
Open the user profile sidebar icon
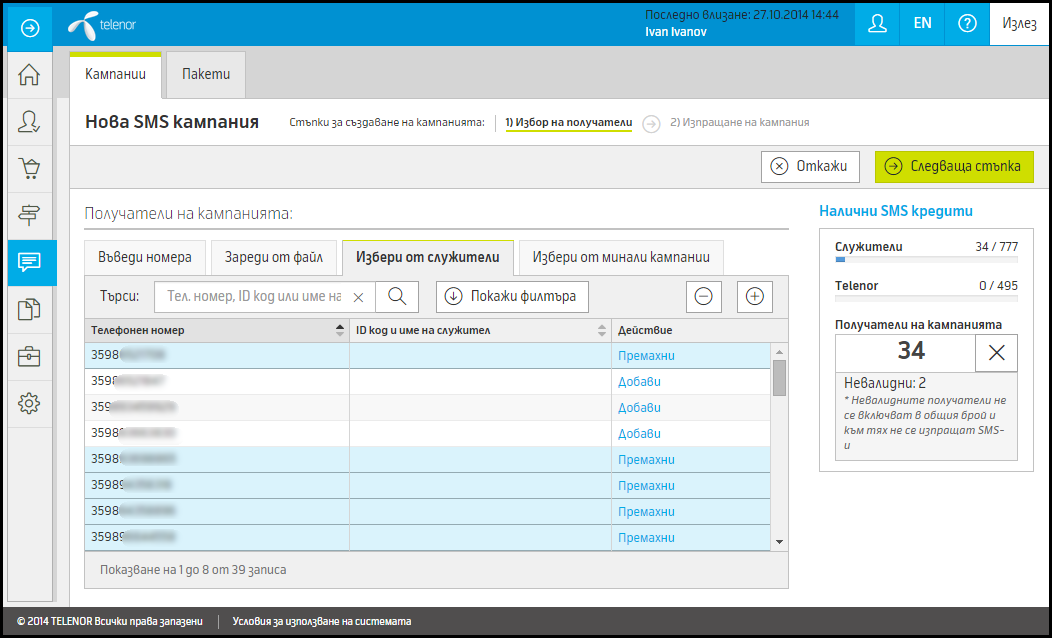tap(29, 121)
